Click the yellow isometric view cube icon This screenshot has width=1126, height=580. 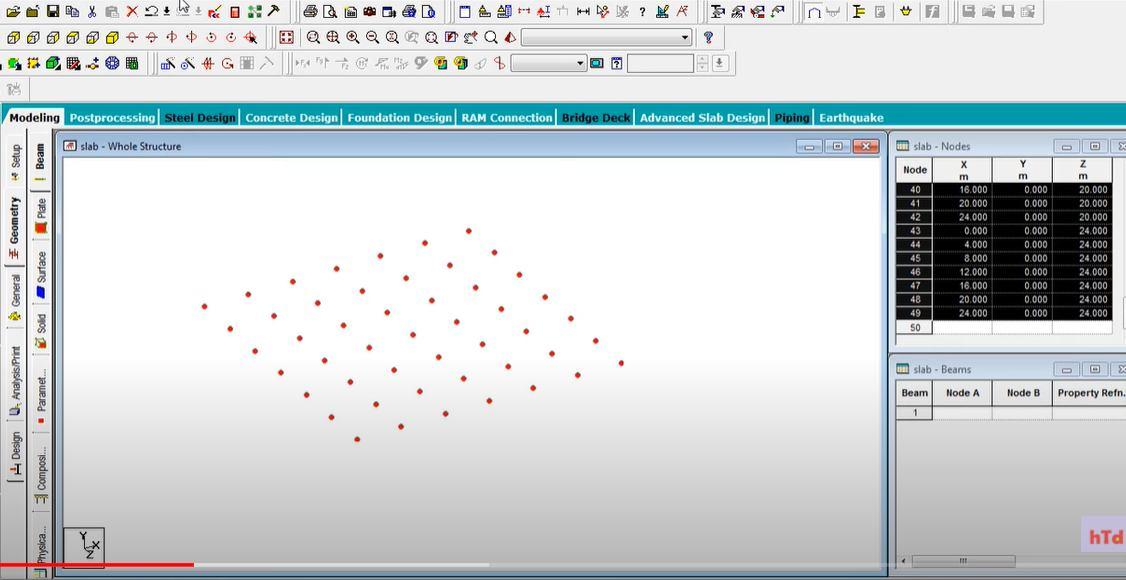(x=112, y=37)
